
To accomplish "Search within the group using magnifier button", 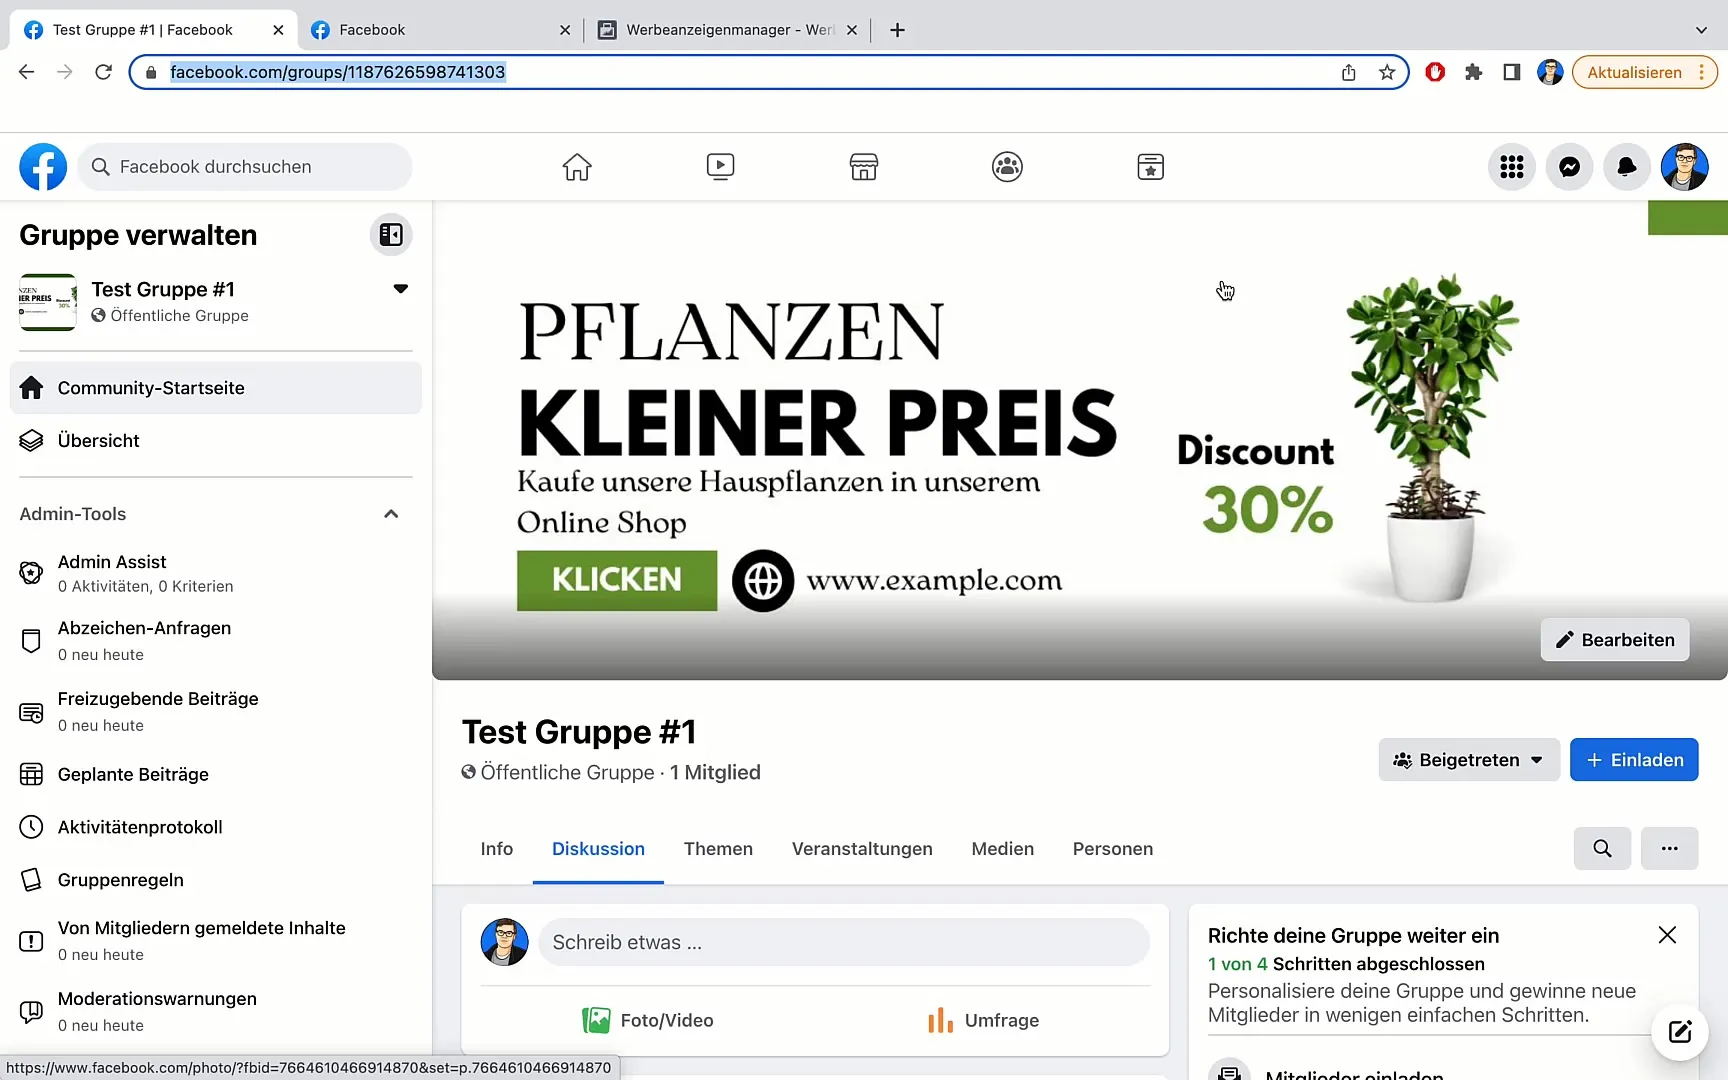I will 1602,848.
